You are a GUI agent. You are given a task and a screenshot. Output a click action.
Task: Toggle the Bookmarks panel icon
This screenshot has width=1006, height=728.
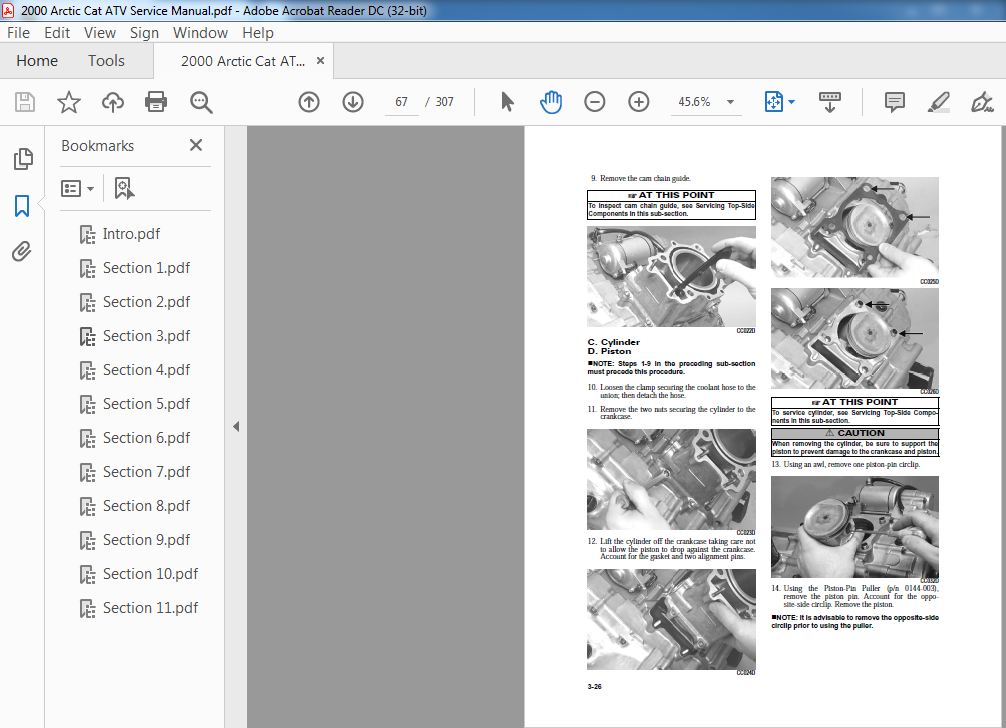(22, 206)
